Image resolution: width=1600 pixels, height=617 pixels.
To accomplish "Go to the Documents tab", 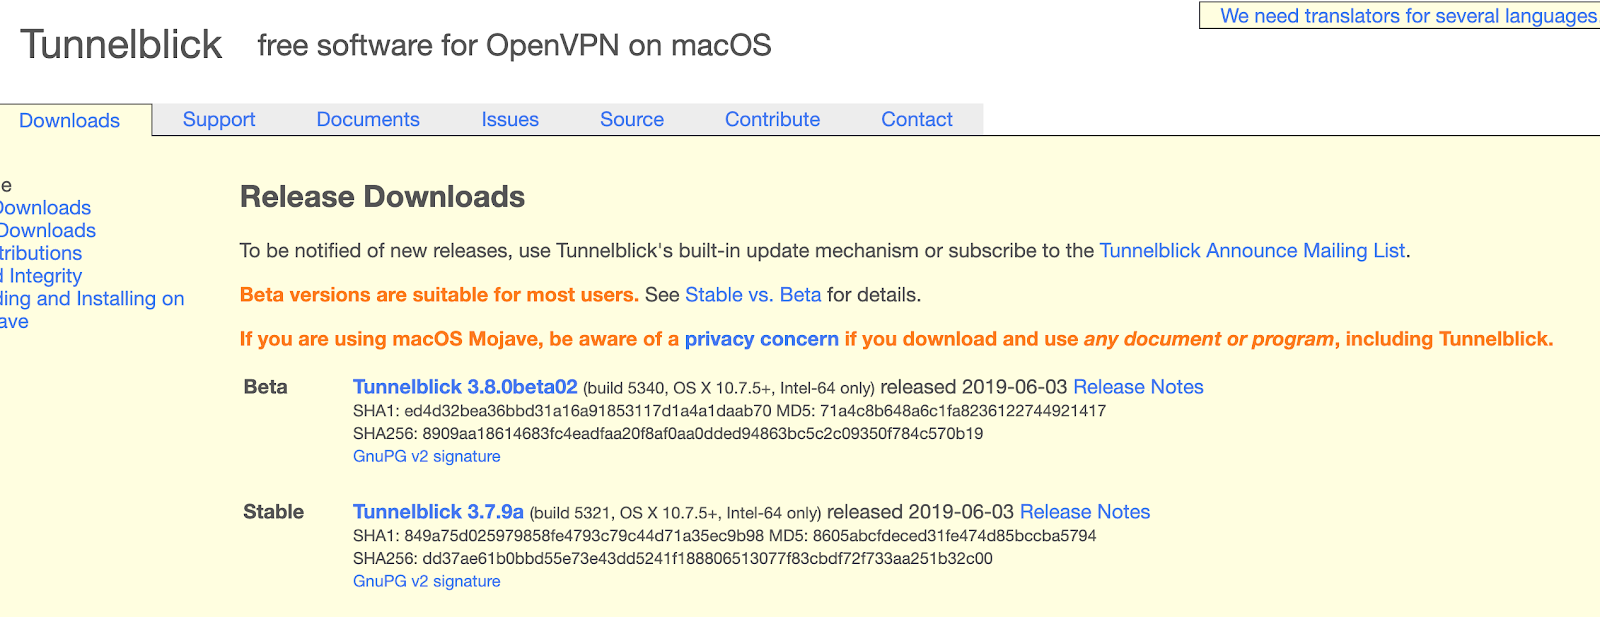I will (x=368, y=120).
